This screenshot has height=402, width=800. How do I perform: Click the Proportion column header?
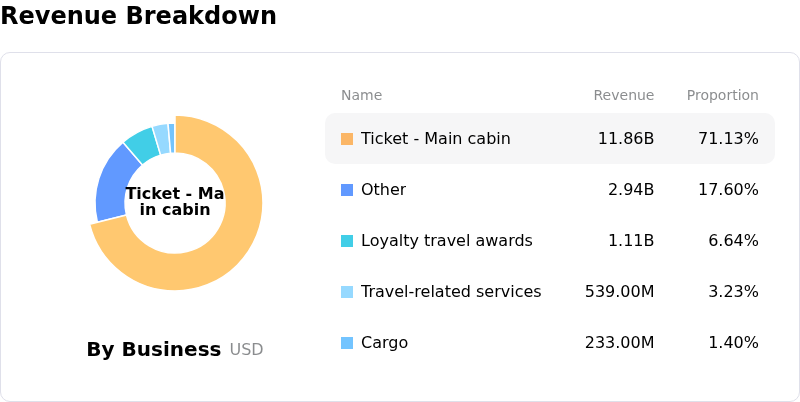pos(722,96)
